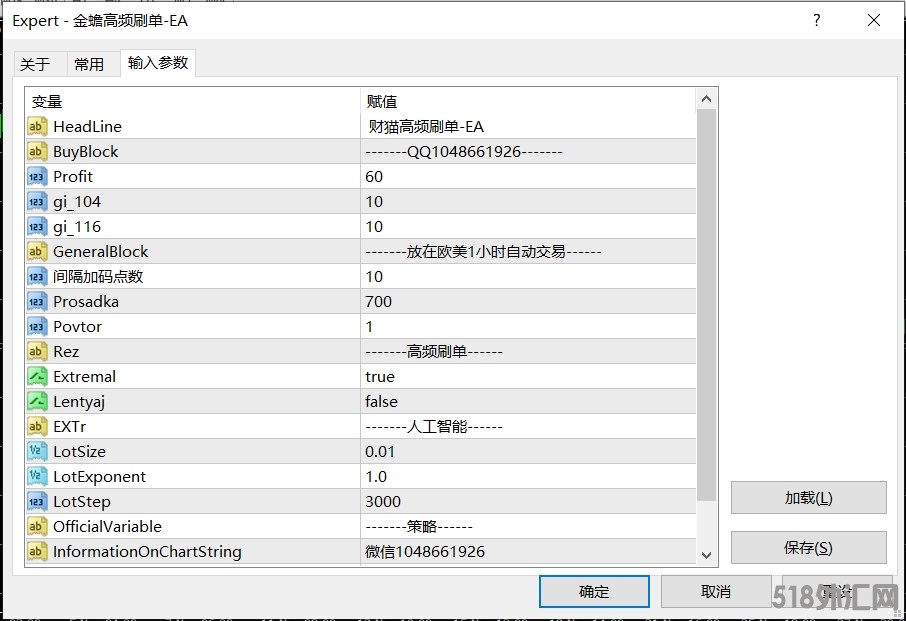Click the scrollbar down arrow

(x=706, y=555)
